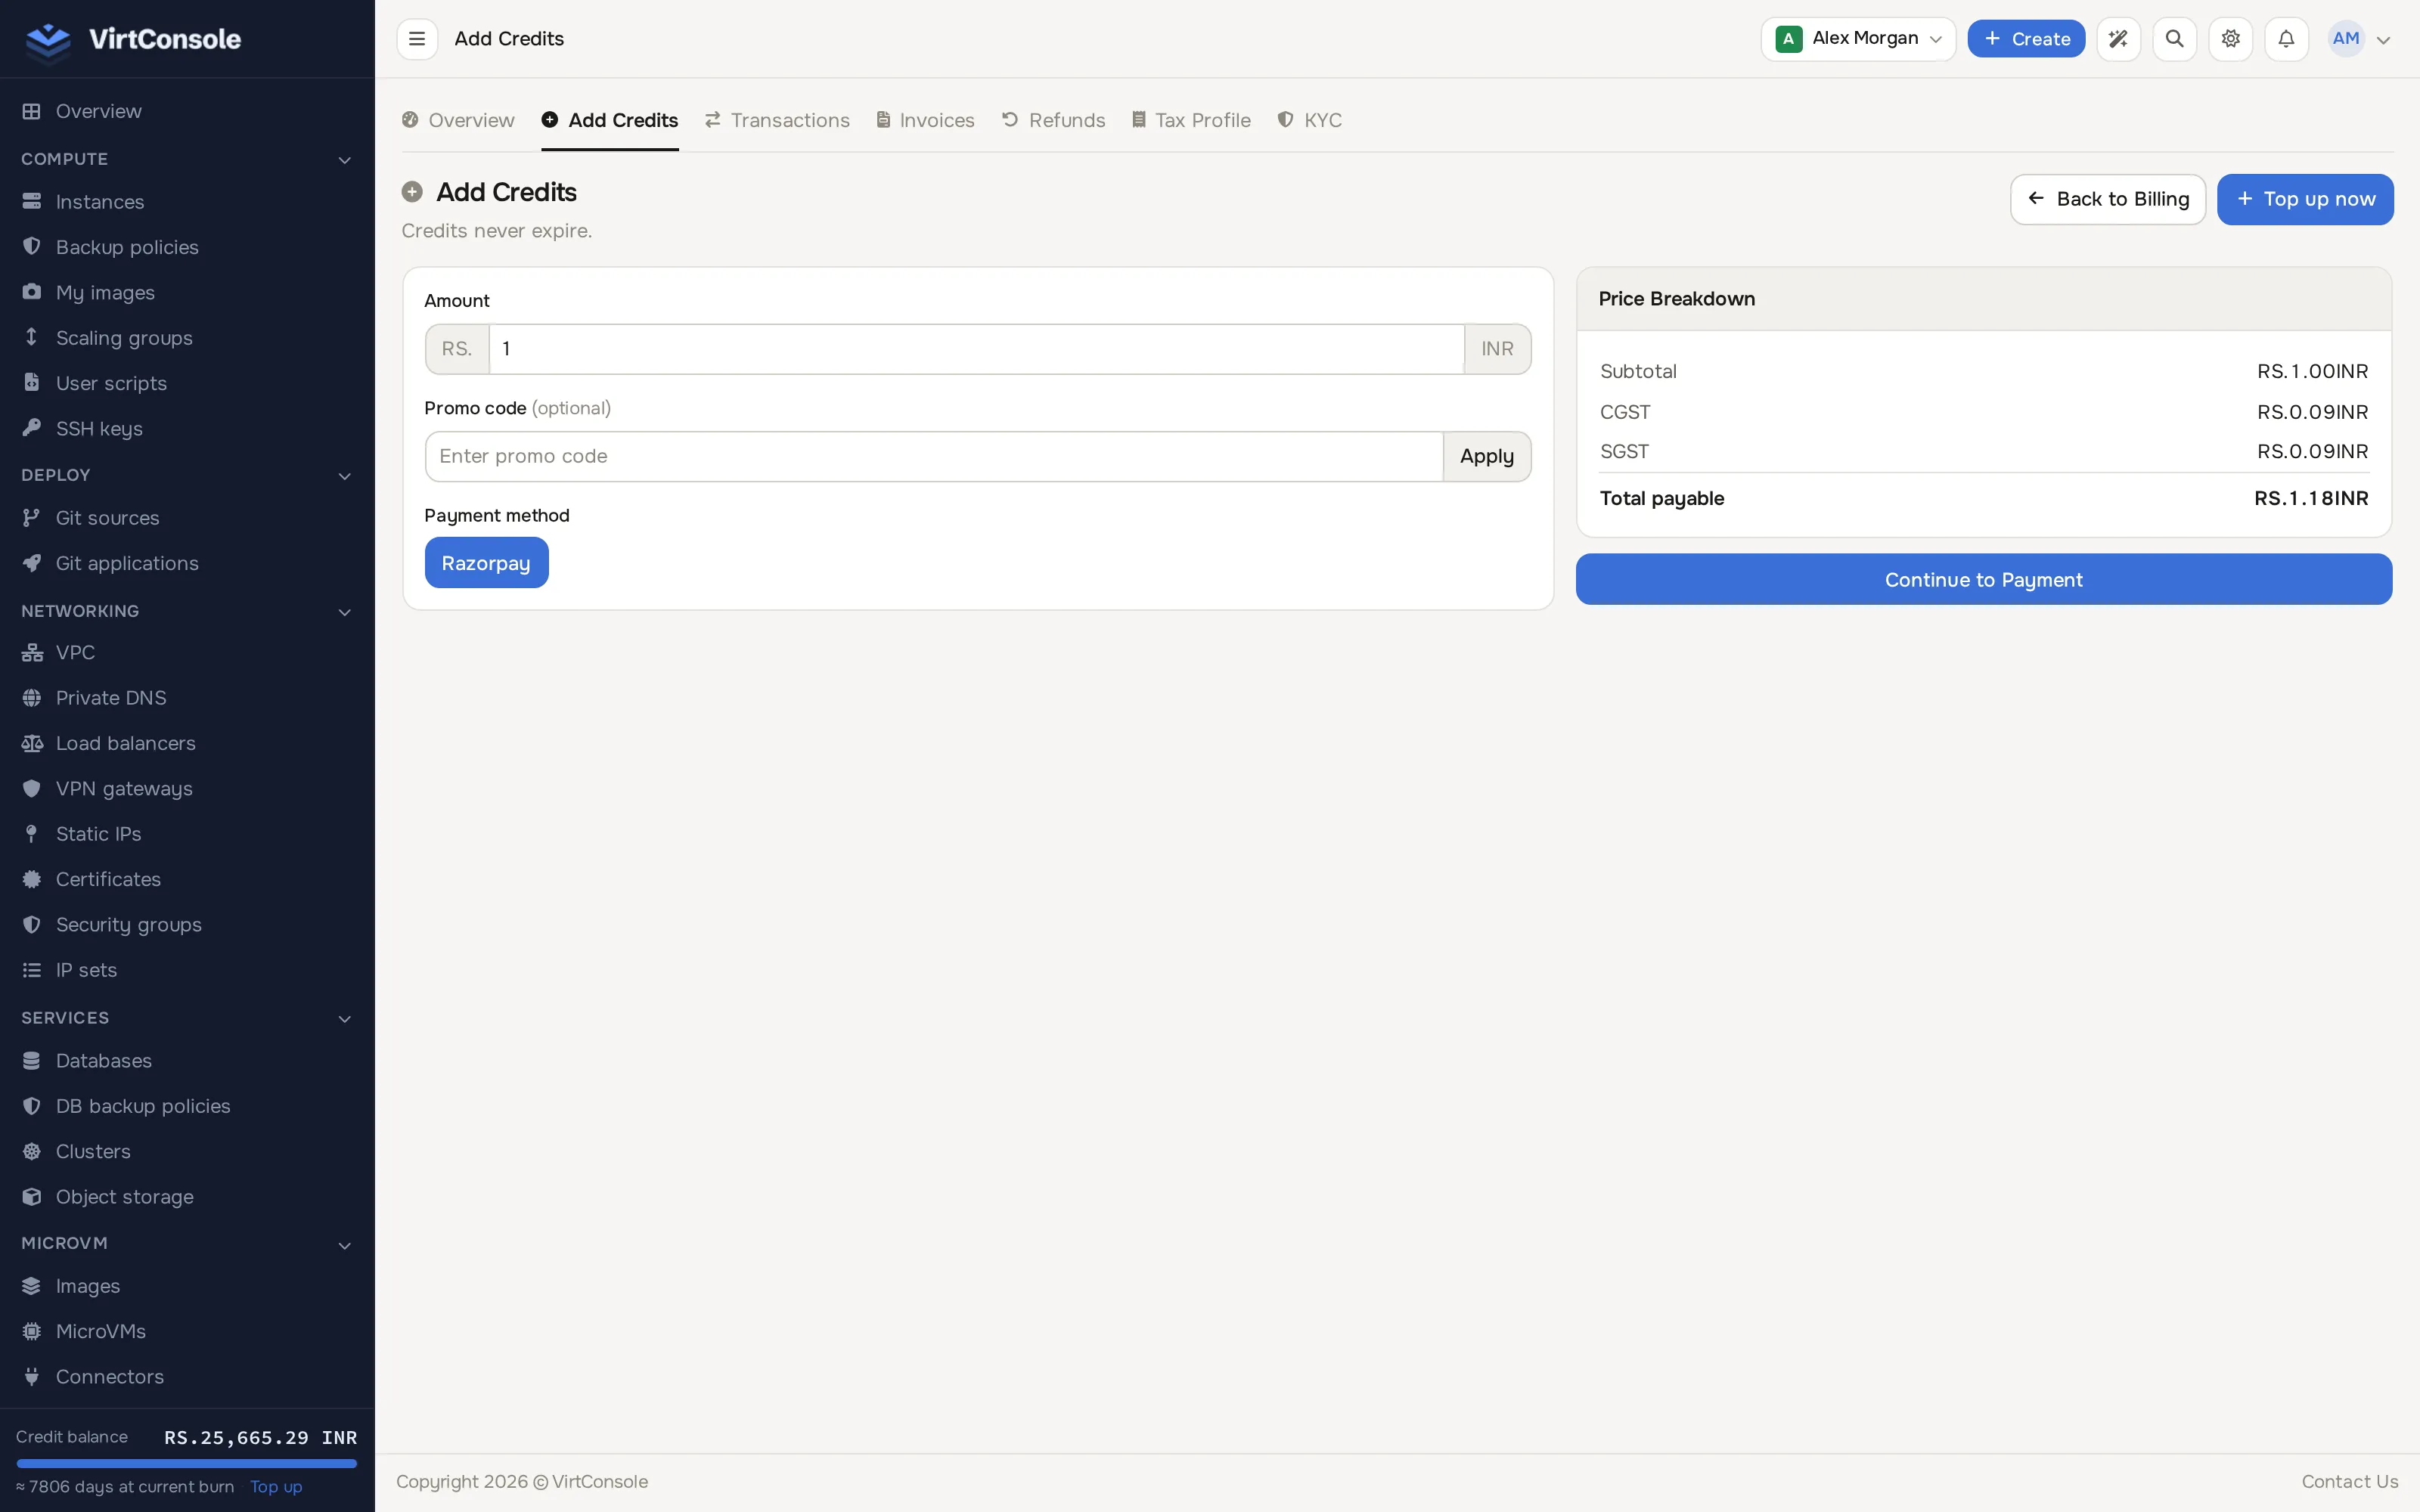The image size is (2420, 1512).
Task: Open MicroVMs in the sidebar
Action: pyautogui.click(x=187, y=1331)
